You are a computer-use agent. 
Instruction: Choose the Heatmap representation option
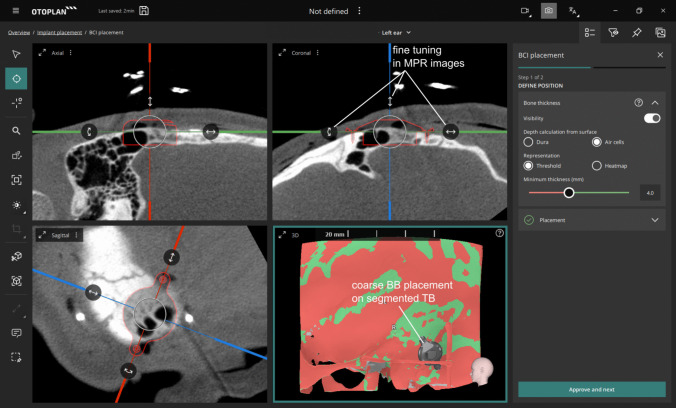tap(597, 166)
